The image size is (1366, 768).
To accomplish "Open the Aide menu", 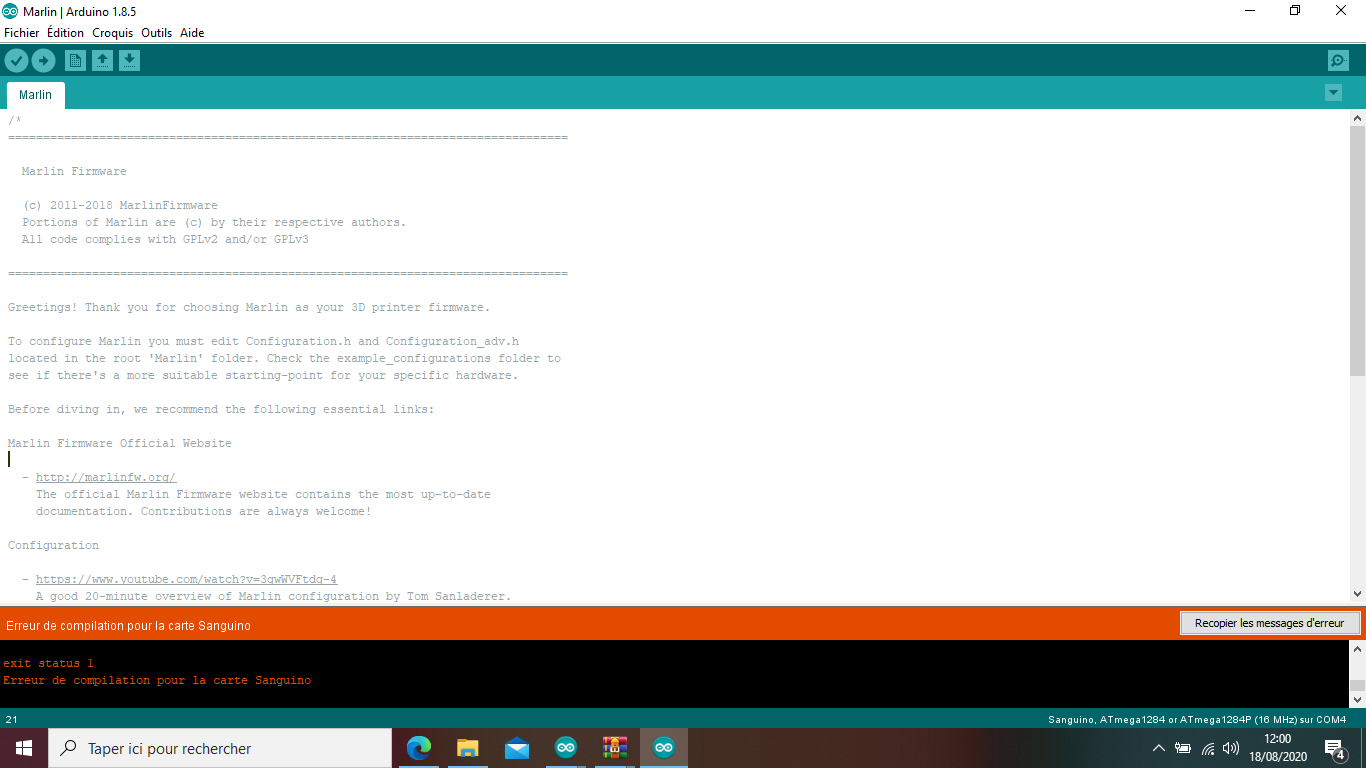I will tap(192, 33).
